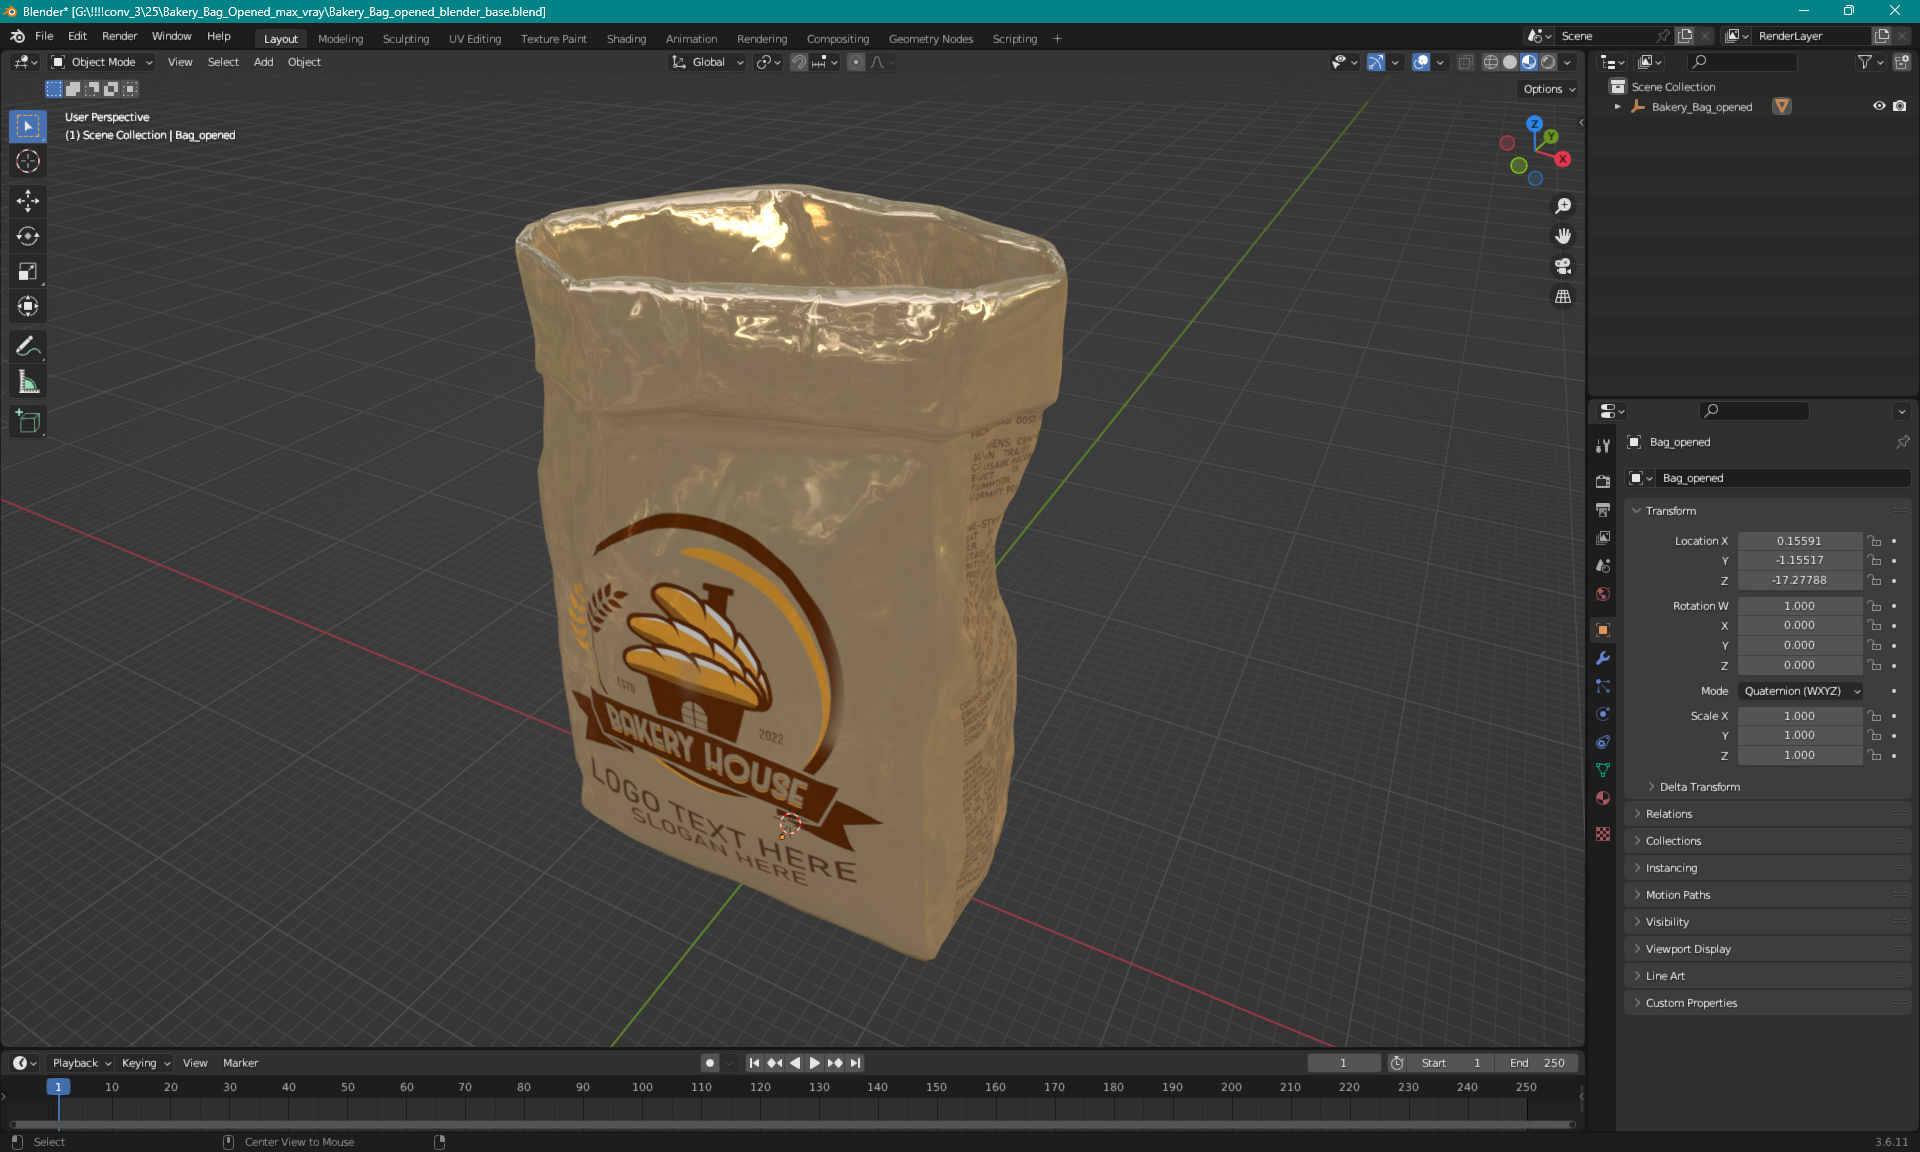Switch to the UV Editing workspace tab

pyautogui.click(x=474, y=39)
